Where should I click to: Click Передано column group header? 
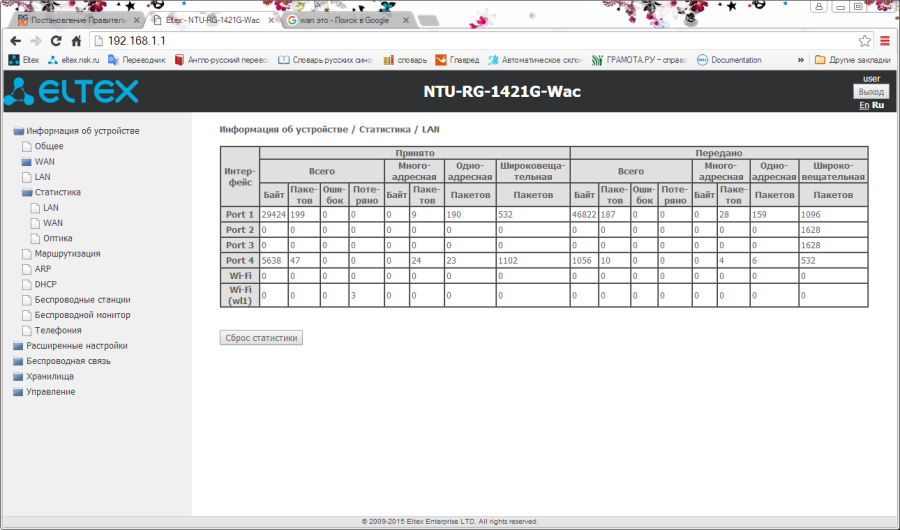pyautogui.click(x=719, y=153)
